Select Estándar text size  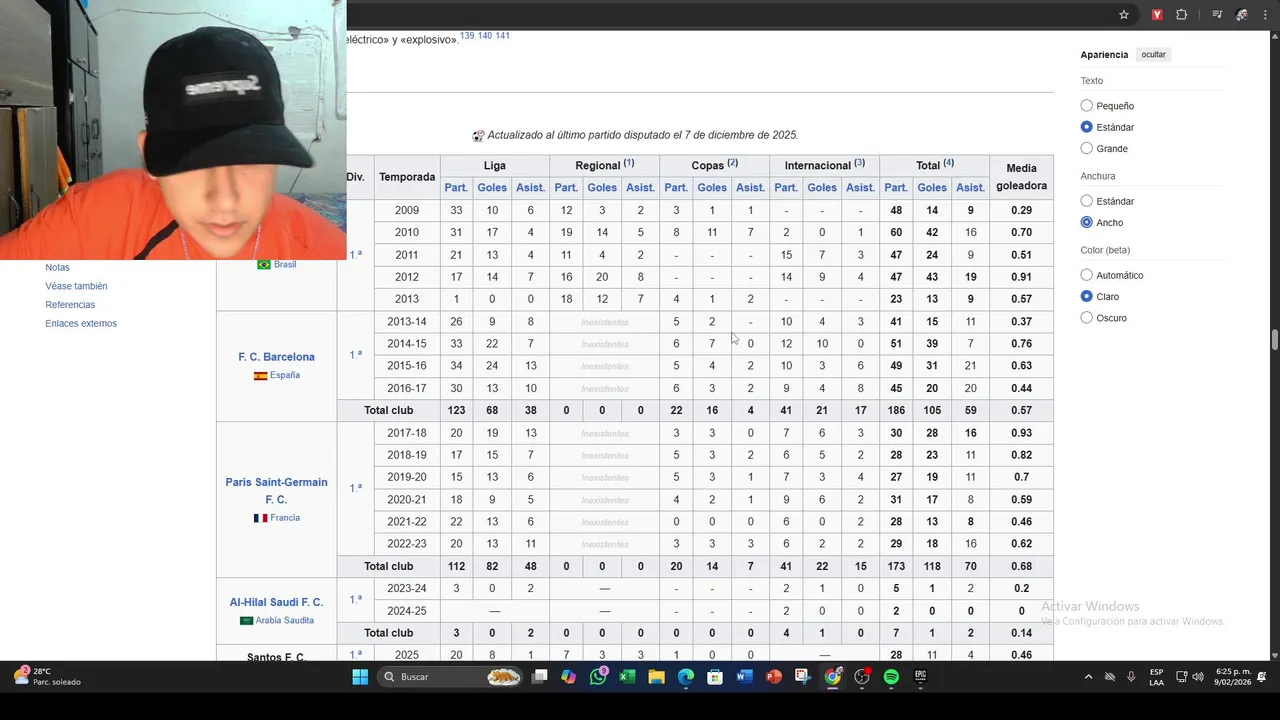coord(1087,127)
